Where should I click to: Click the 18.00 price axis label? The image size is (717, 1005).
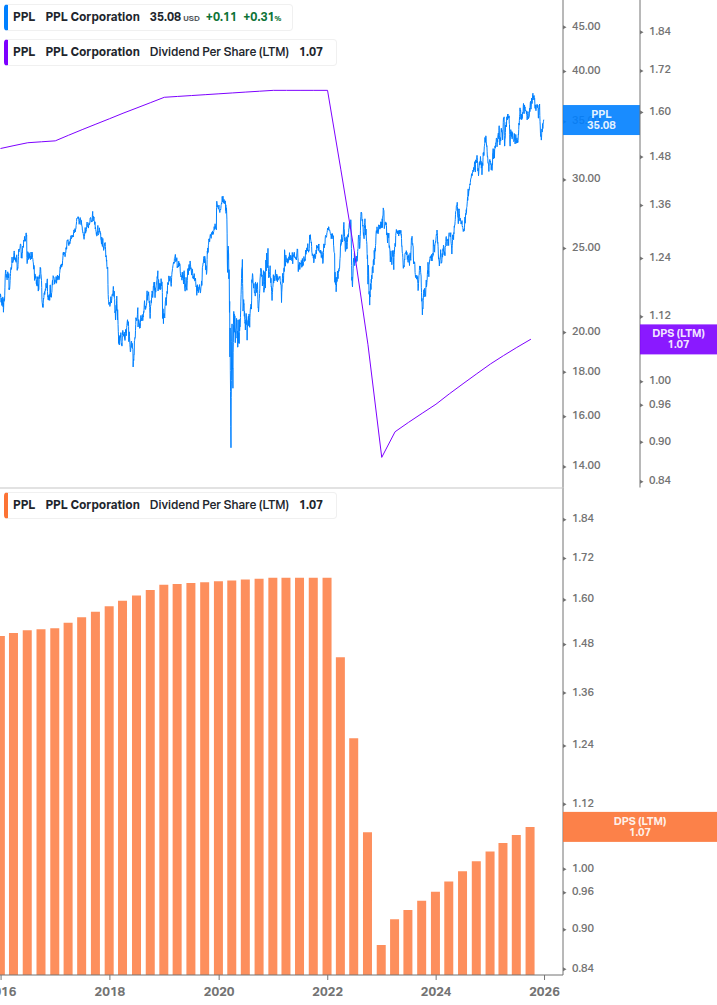point(586,371)
